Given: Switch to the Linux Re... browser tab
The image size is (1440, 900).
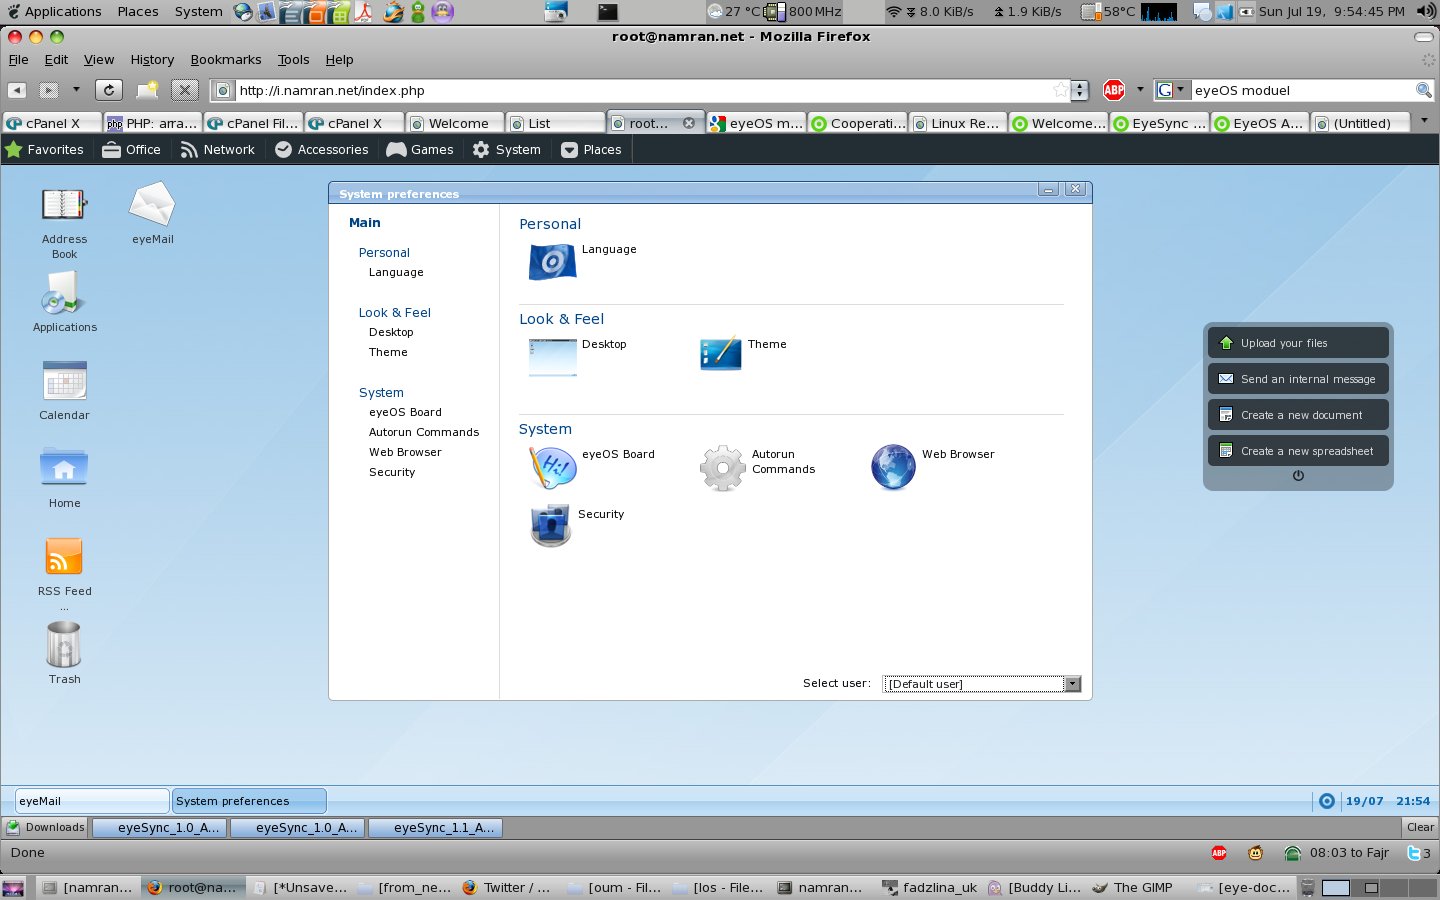Looking at the screenshot, I should click(958, 123).
